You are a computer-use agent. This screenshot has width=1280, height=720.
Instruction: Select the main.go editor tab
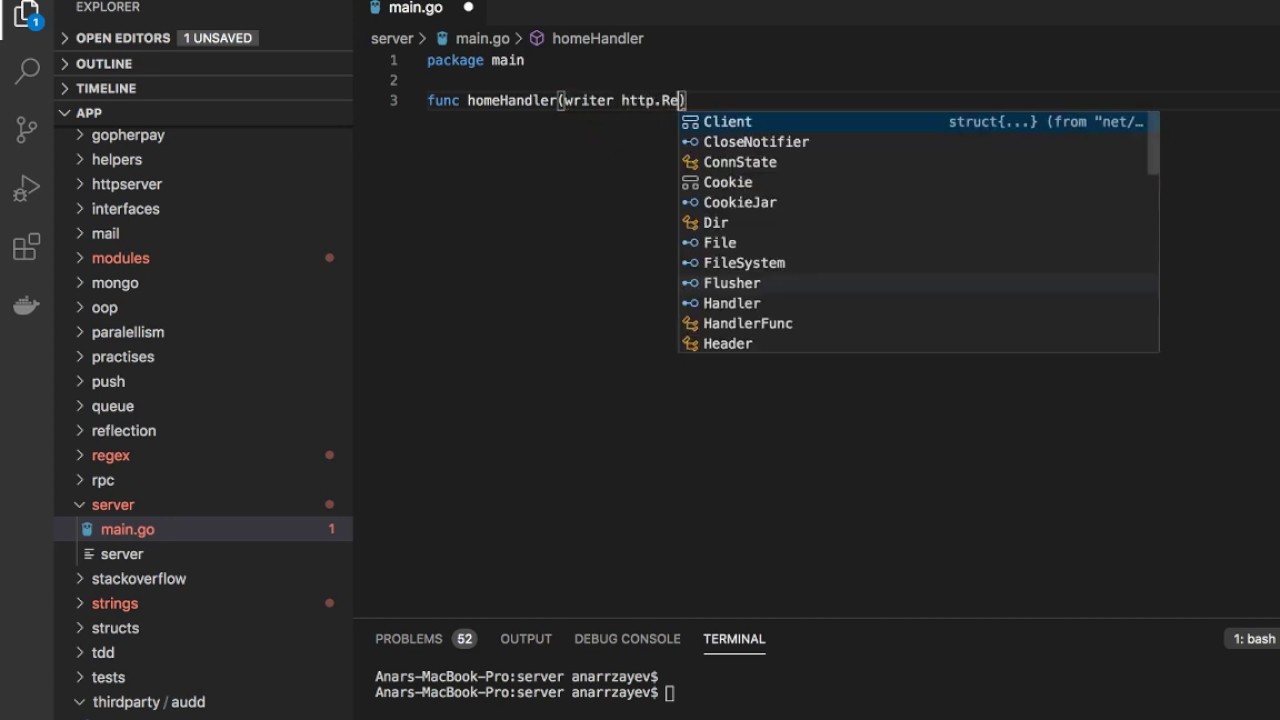[x=422, y=8]
